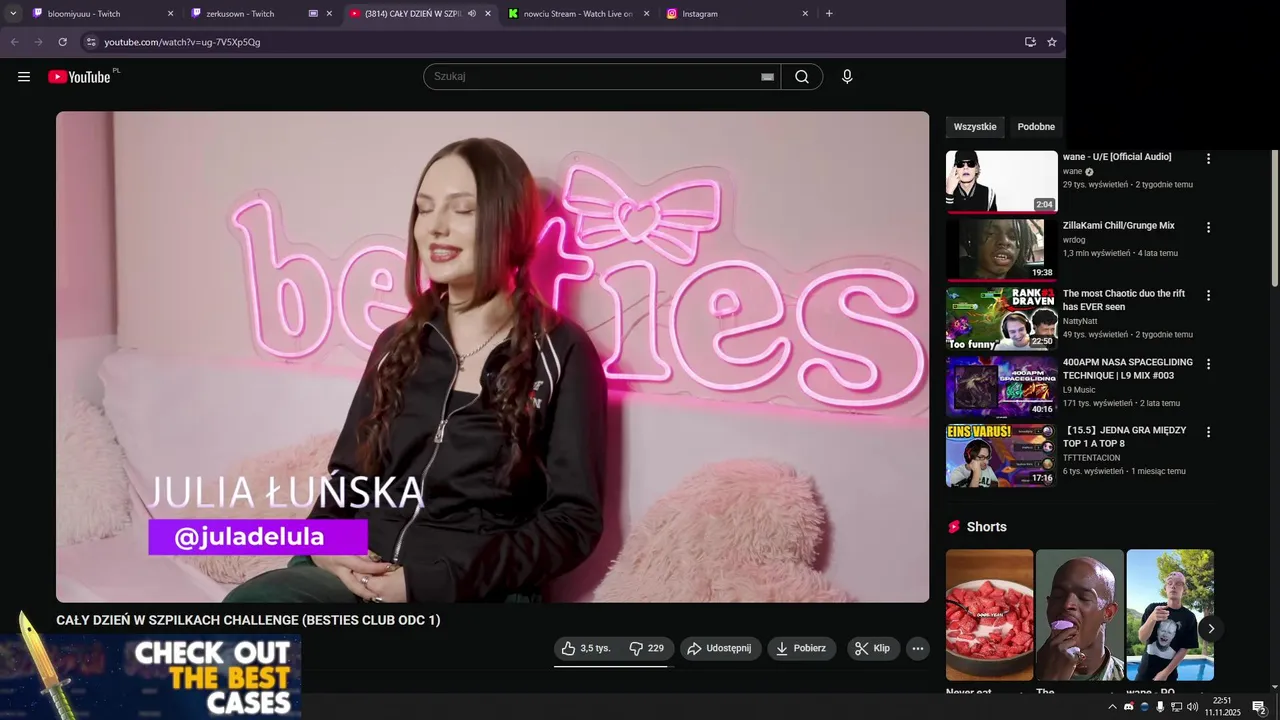Open options for ZillaKami Chill/Grunge Mix
The width and height of the screenshot is (1280, 720).
pyautogui.click(x=1208, y=228)
